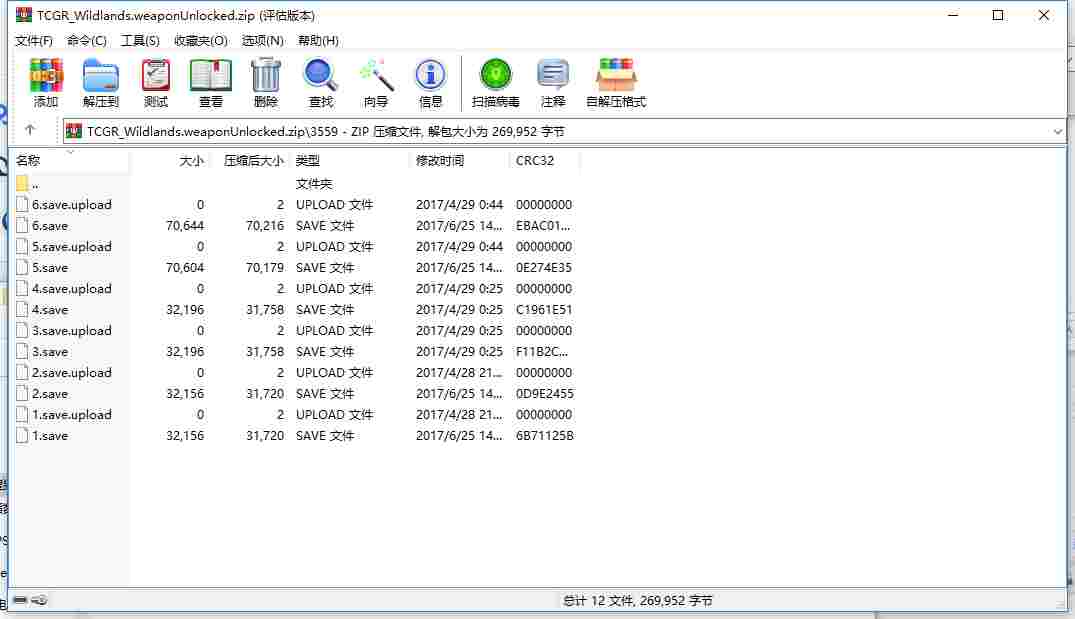Click the drive icon in status bar

20,600
